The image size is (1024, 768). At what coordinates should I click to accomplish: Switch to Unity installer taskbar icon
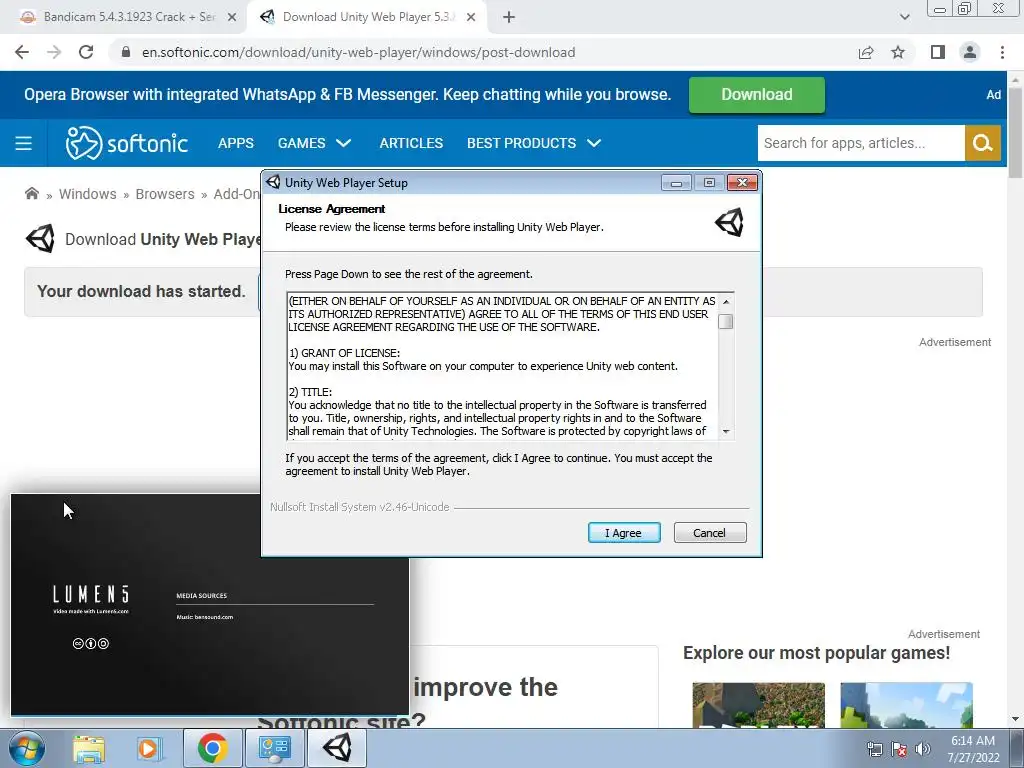[337, 748]
